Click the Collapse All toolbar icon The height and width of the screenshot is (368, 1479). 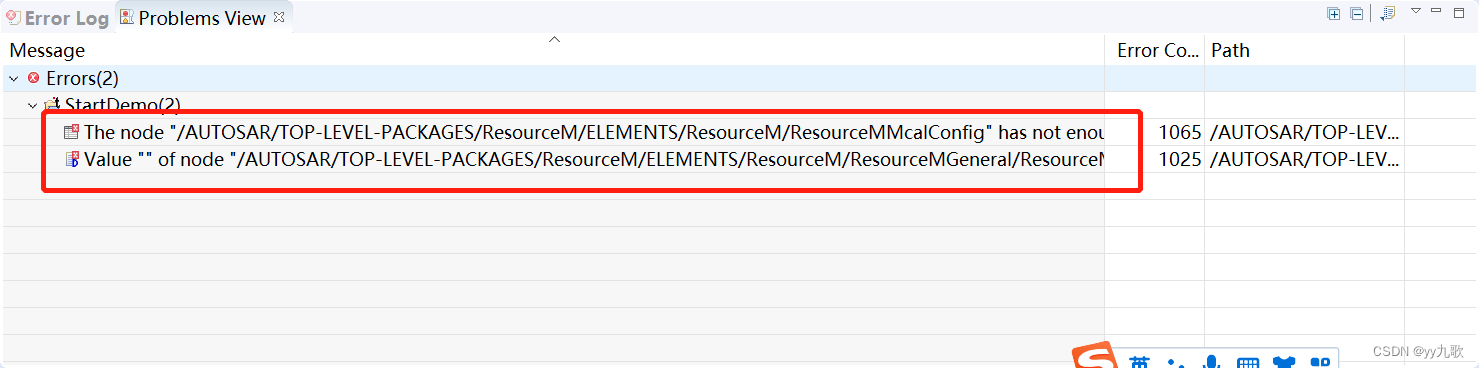1357,13
